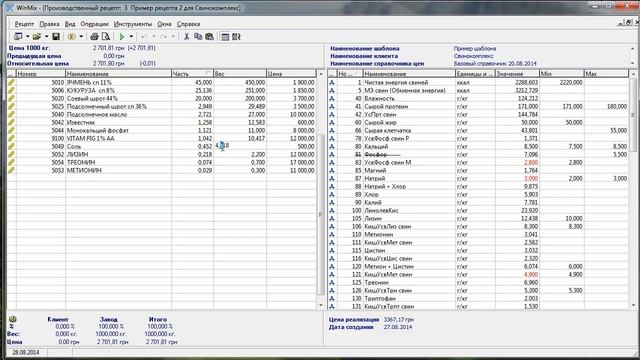Click the nutrient icon beside Кальций
Viewport: 640px width, 360px height.
pos(332,146)
